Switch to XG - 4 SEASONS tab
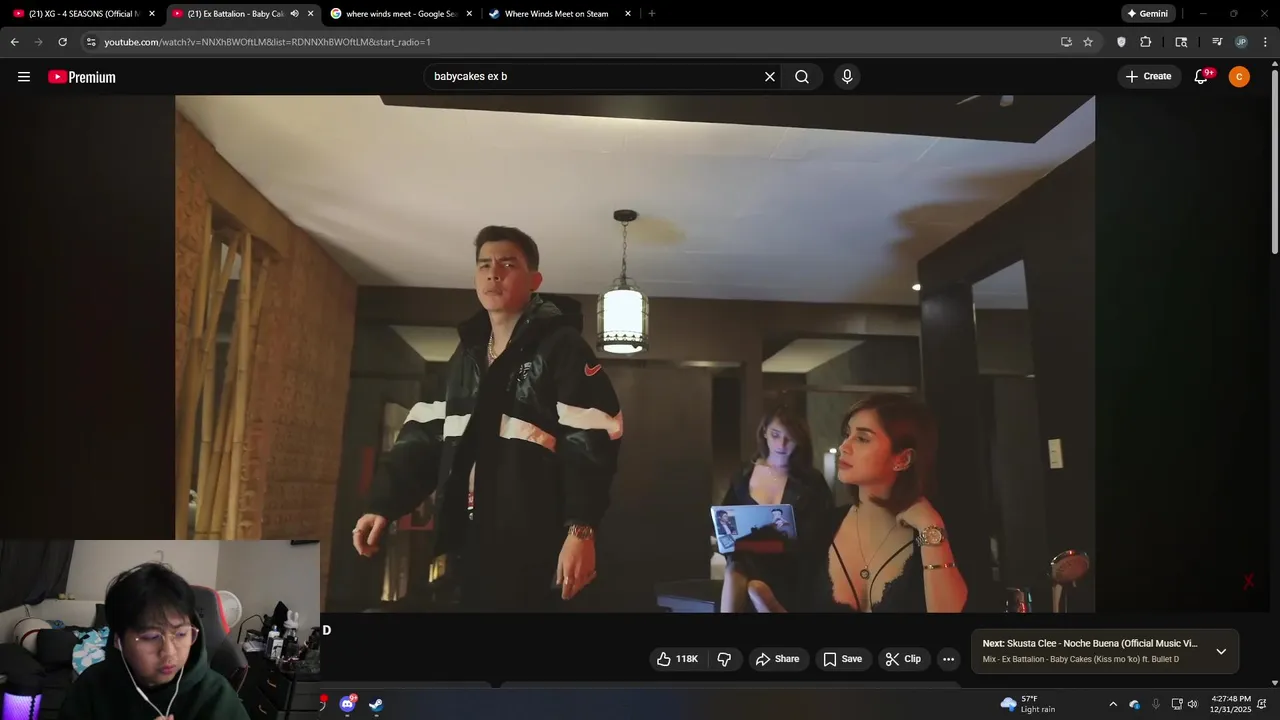Viewport: 1280px width, 720px height. click(83, 14)
